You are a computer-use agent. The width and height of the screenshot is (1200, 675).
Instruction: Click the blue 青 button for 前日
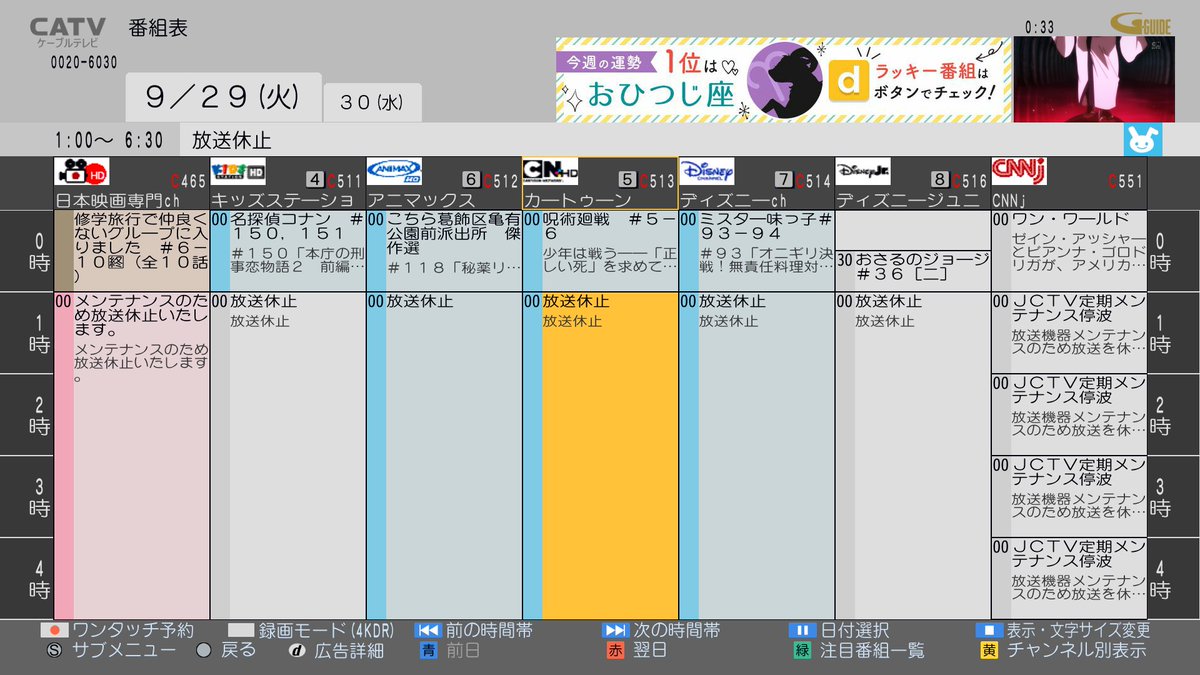[x=428, y=651]
